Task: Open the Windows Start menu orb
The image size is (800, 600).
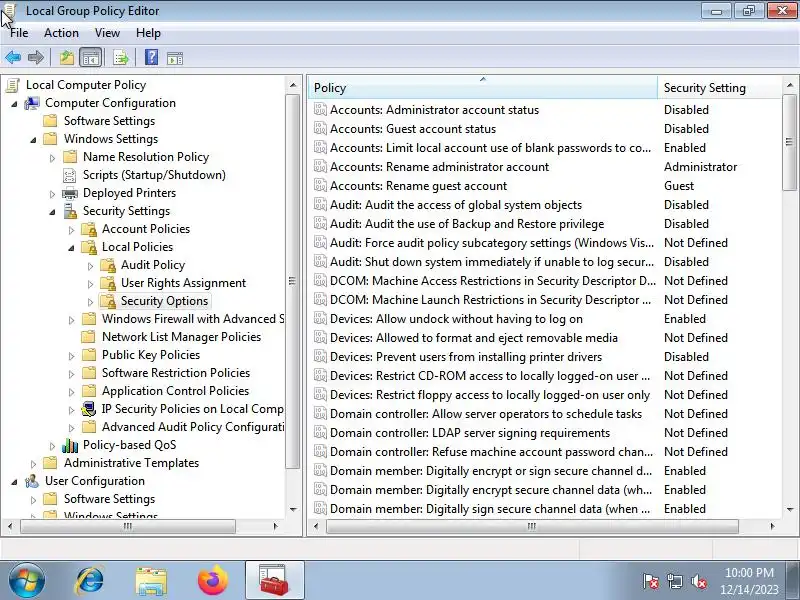Action: point(26,581)
